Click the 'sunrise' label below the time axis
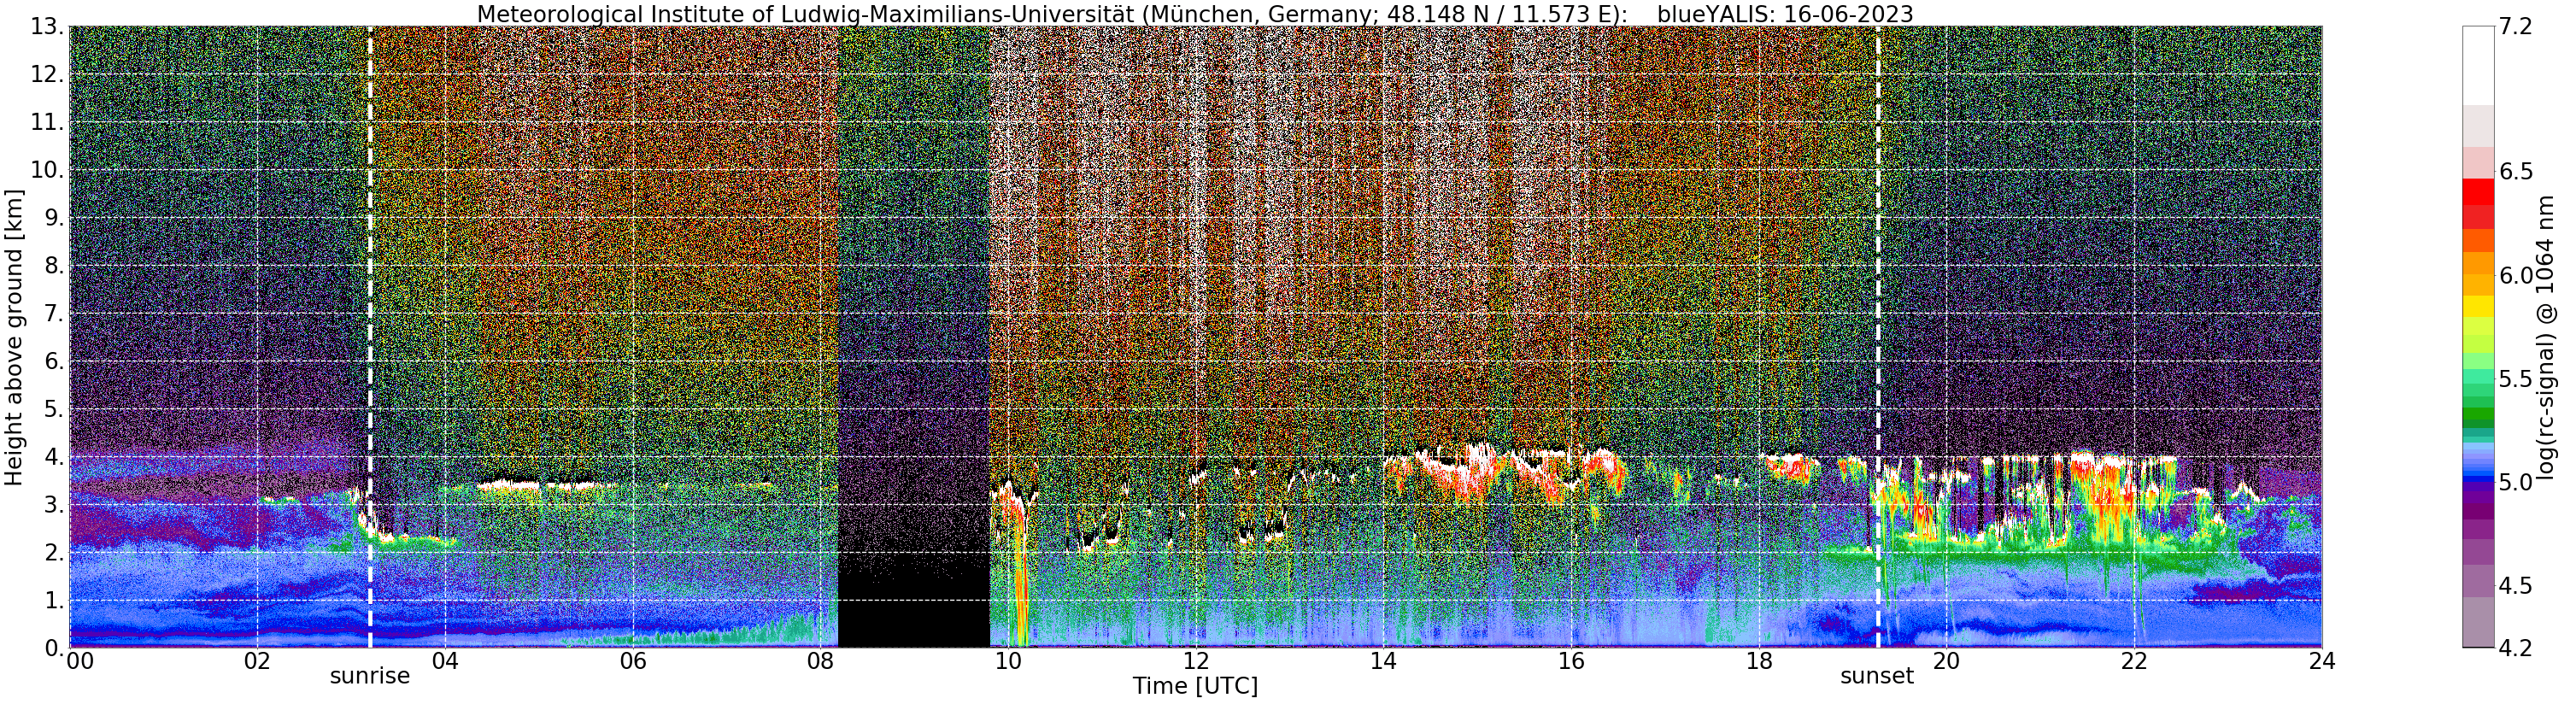2576x704 pixels. point(370,676)
